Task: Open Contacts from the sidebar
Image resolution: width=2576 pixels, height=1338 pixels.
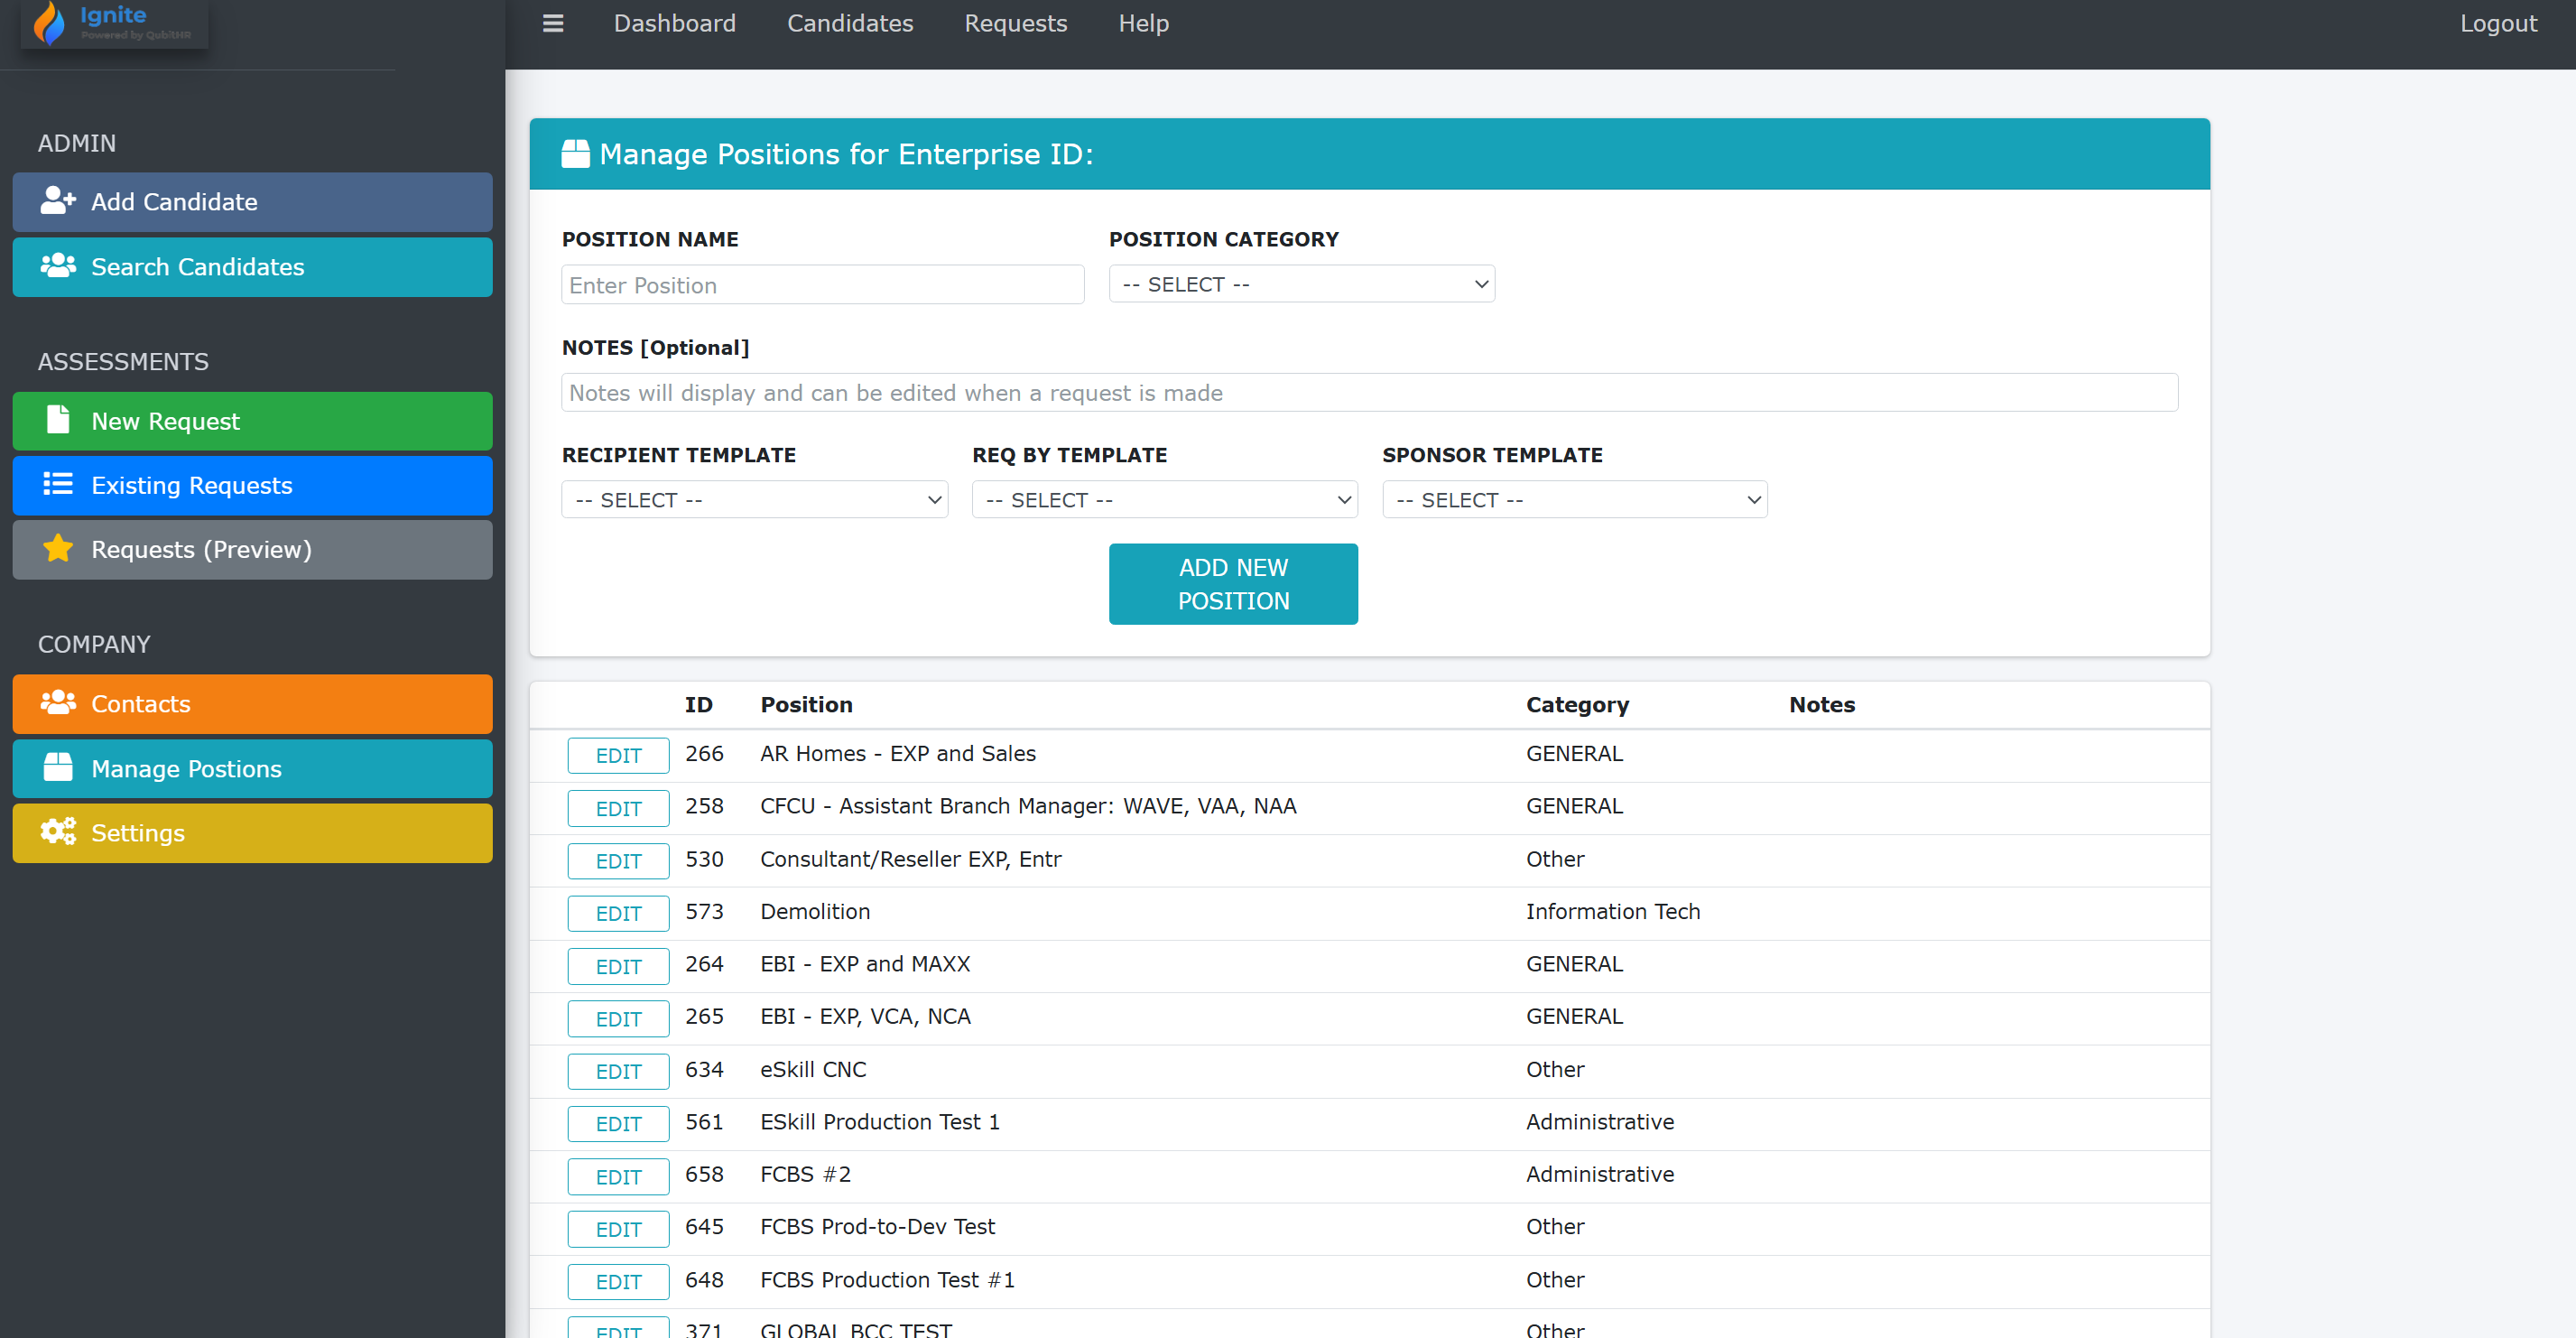Action: pos(252,704)
